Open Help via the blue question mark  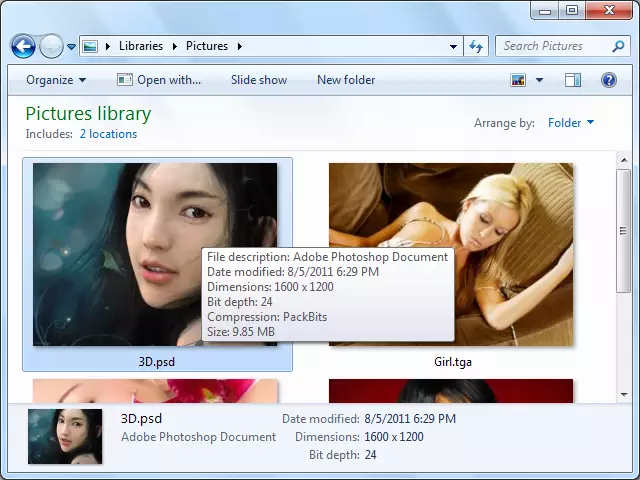pyautogui.click(x=609, y=80)
